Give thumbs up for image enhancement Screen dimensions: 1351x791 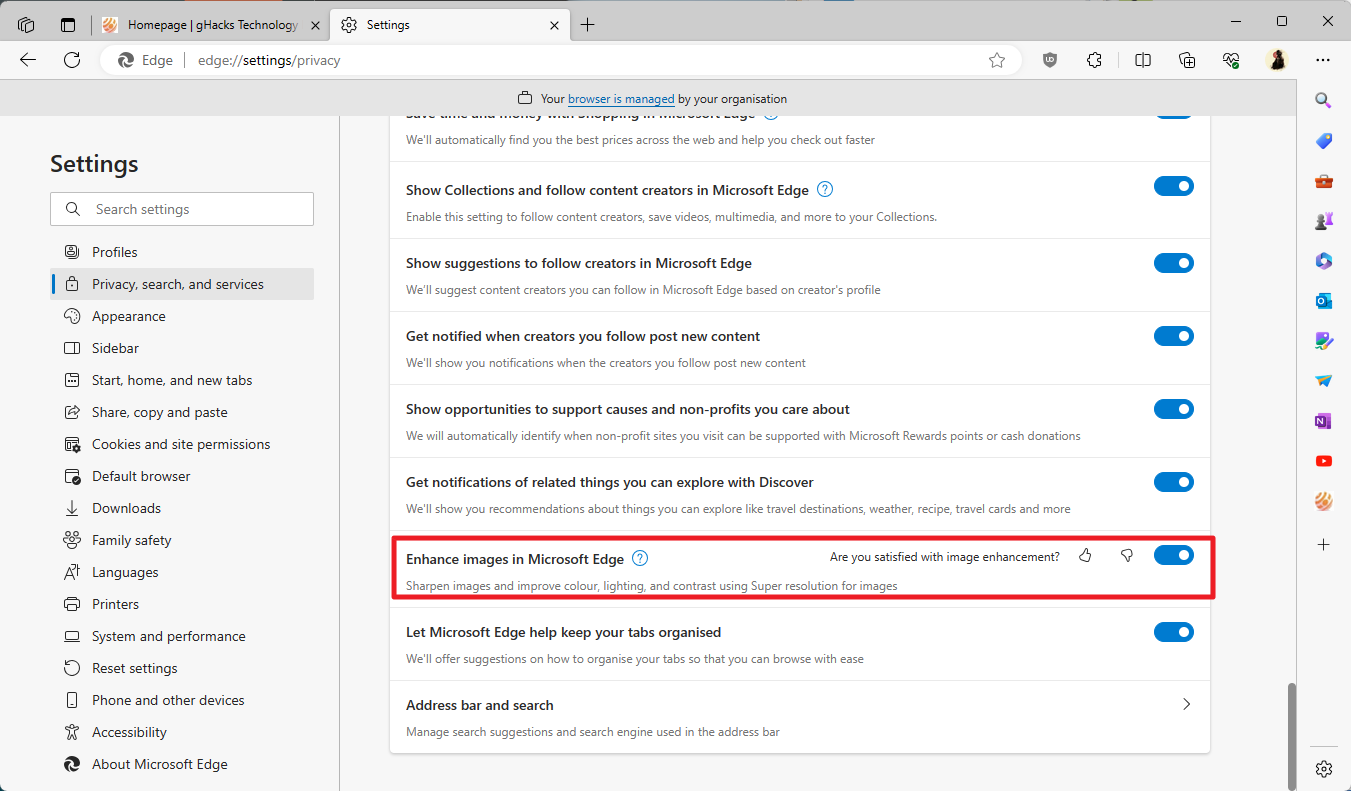tap(1085, 556)
